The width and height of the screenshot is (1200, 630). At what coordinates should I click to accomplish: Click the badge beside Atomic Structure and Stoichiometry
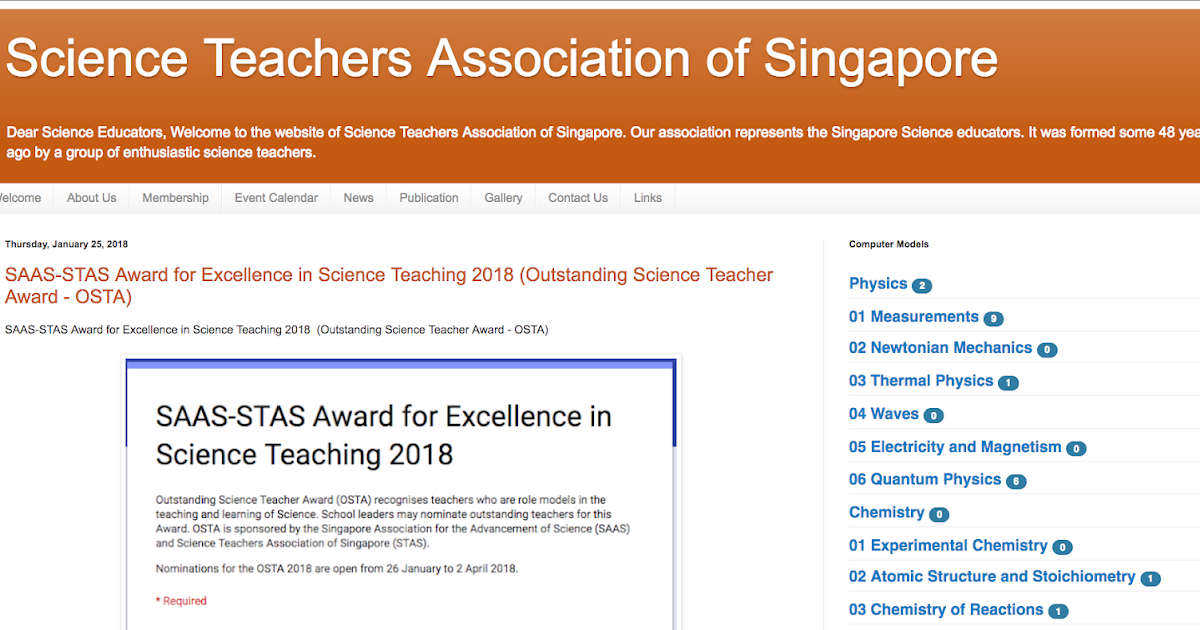point(1150,578)
